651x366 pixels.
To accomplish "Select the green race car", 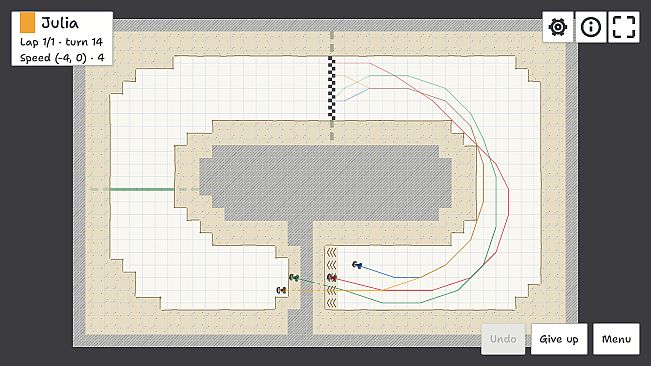I will 294,277.
